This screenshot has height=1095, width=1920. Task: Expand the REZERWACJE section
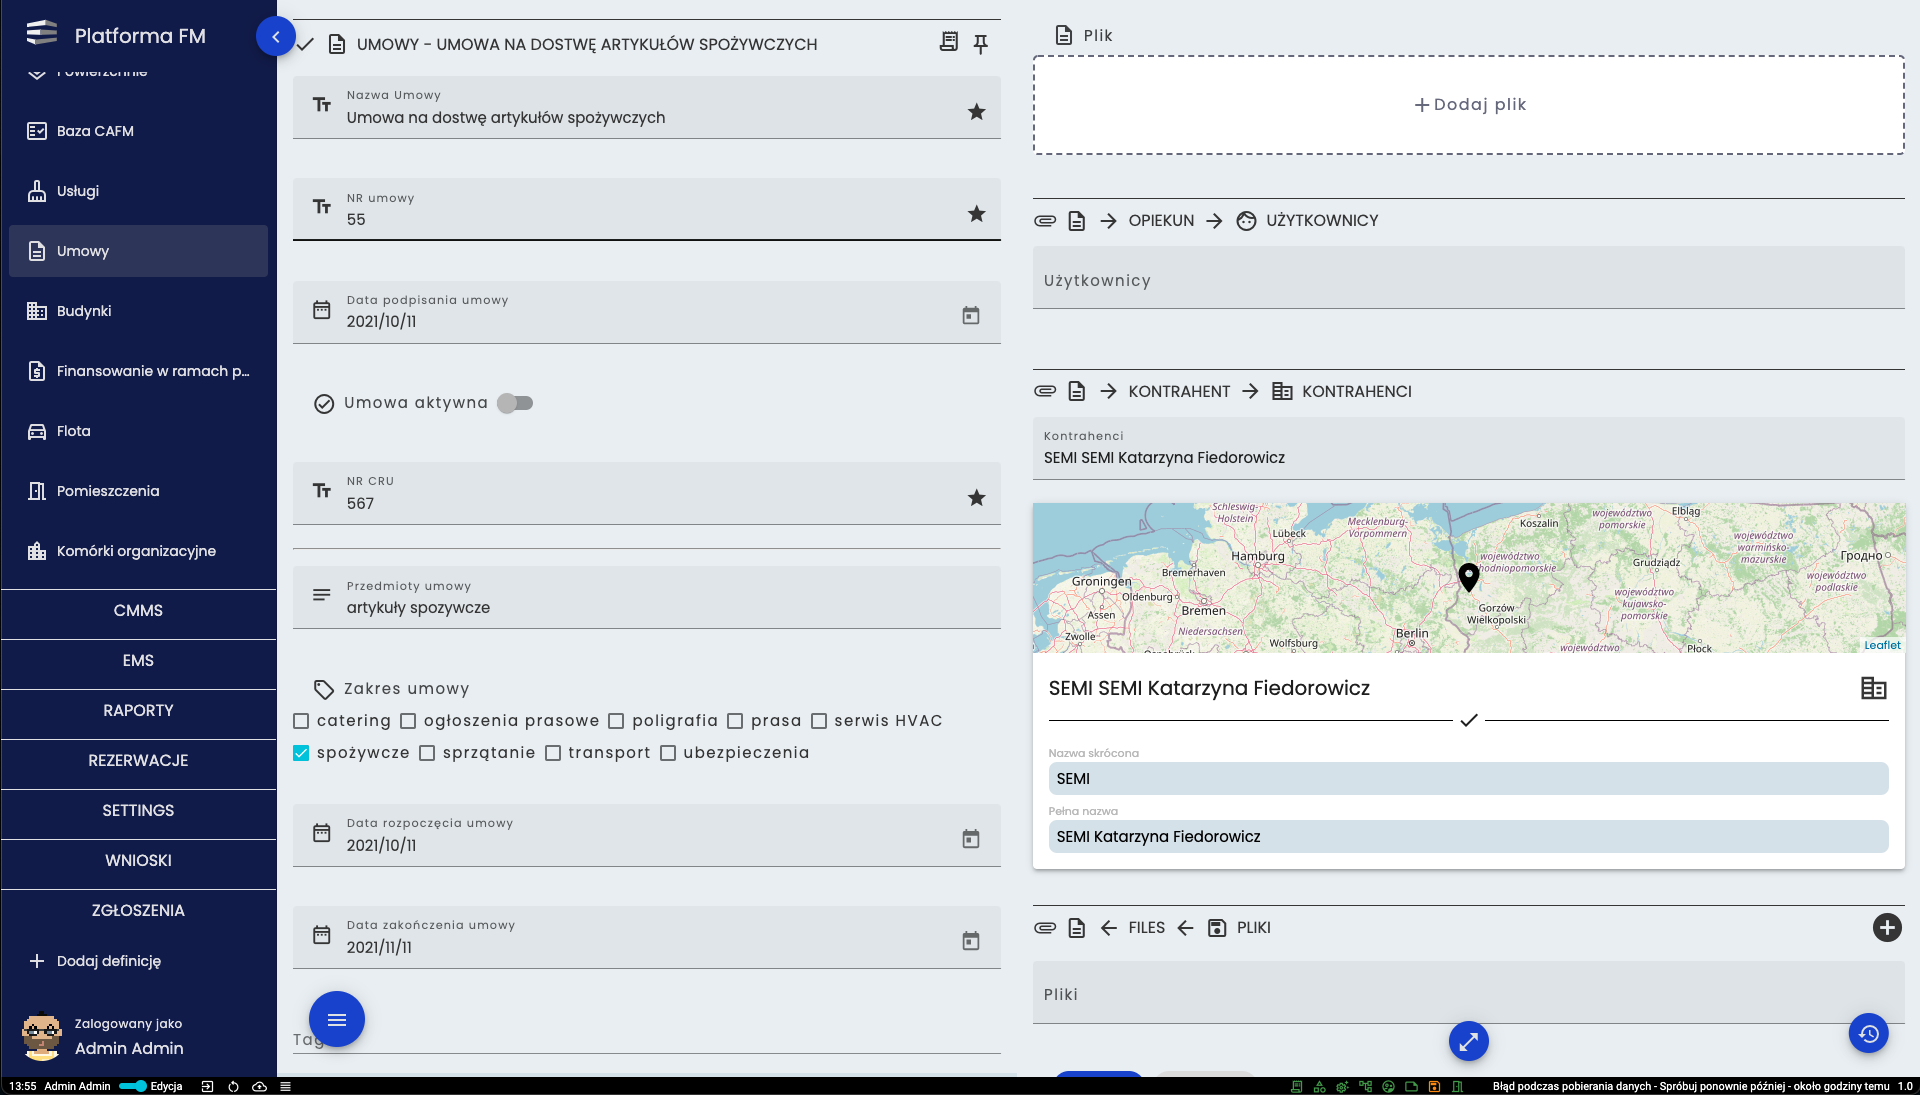138,761
